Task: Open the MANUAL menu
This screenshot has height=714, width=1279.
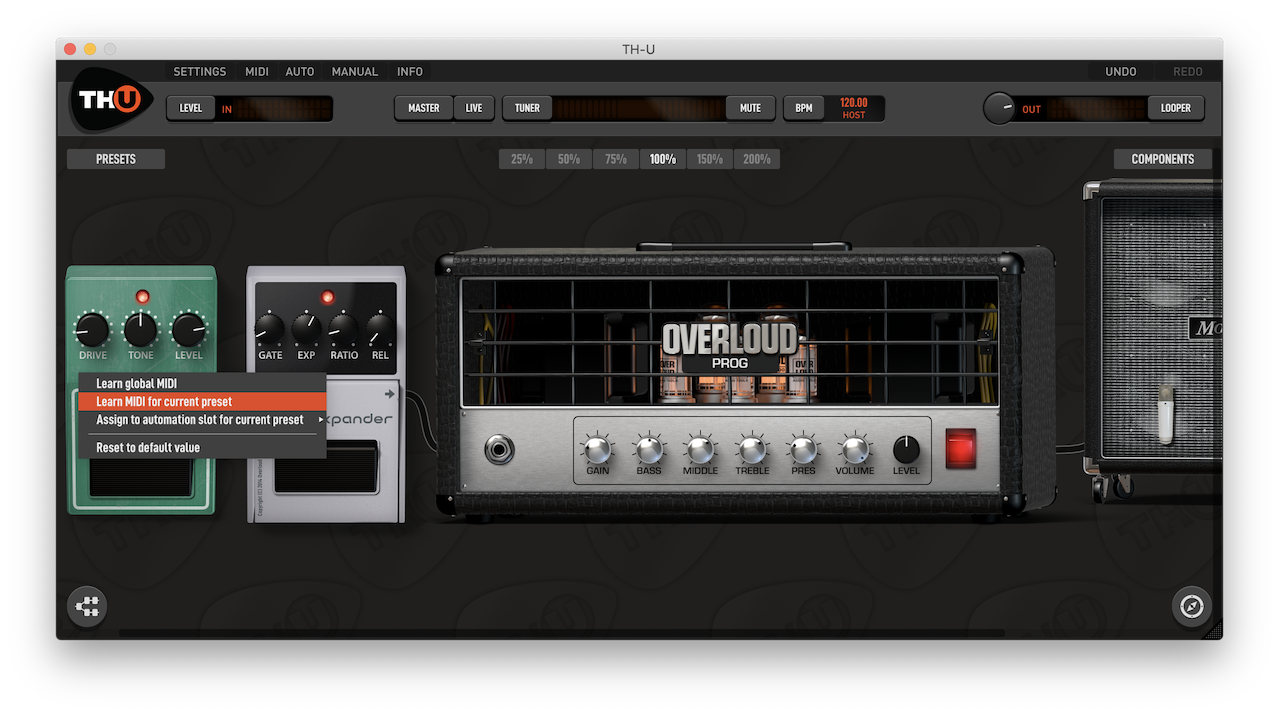Action: [x=355, y=72]
